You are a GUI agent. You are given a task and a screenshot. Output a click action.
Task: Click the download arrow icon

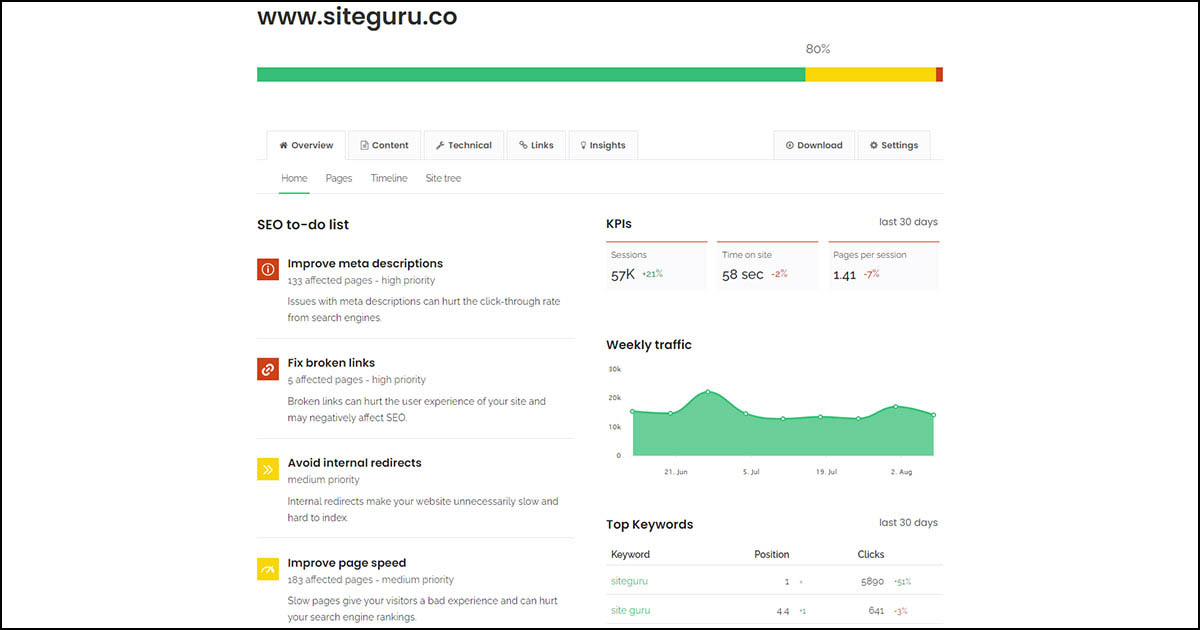pyautogui.click(x=790, y=145)
